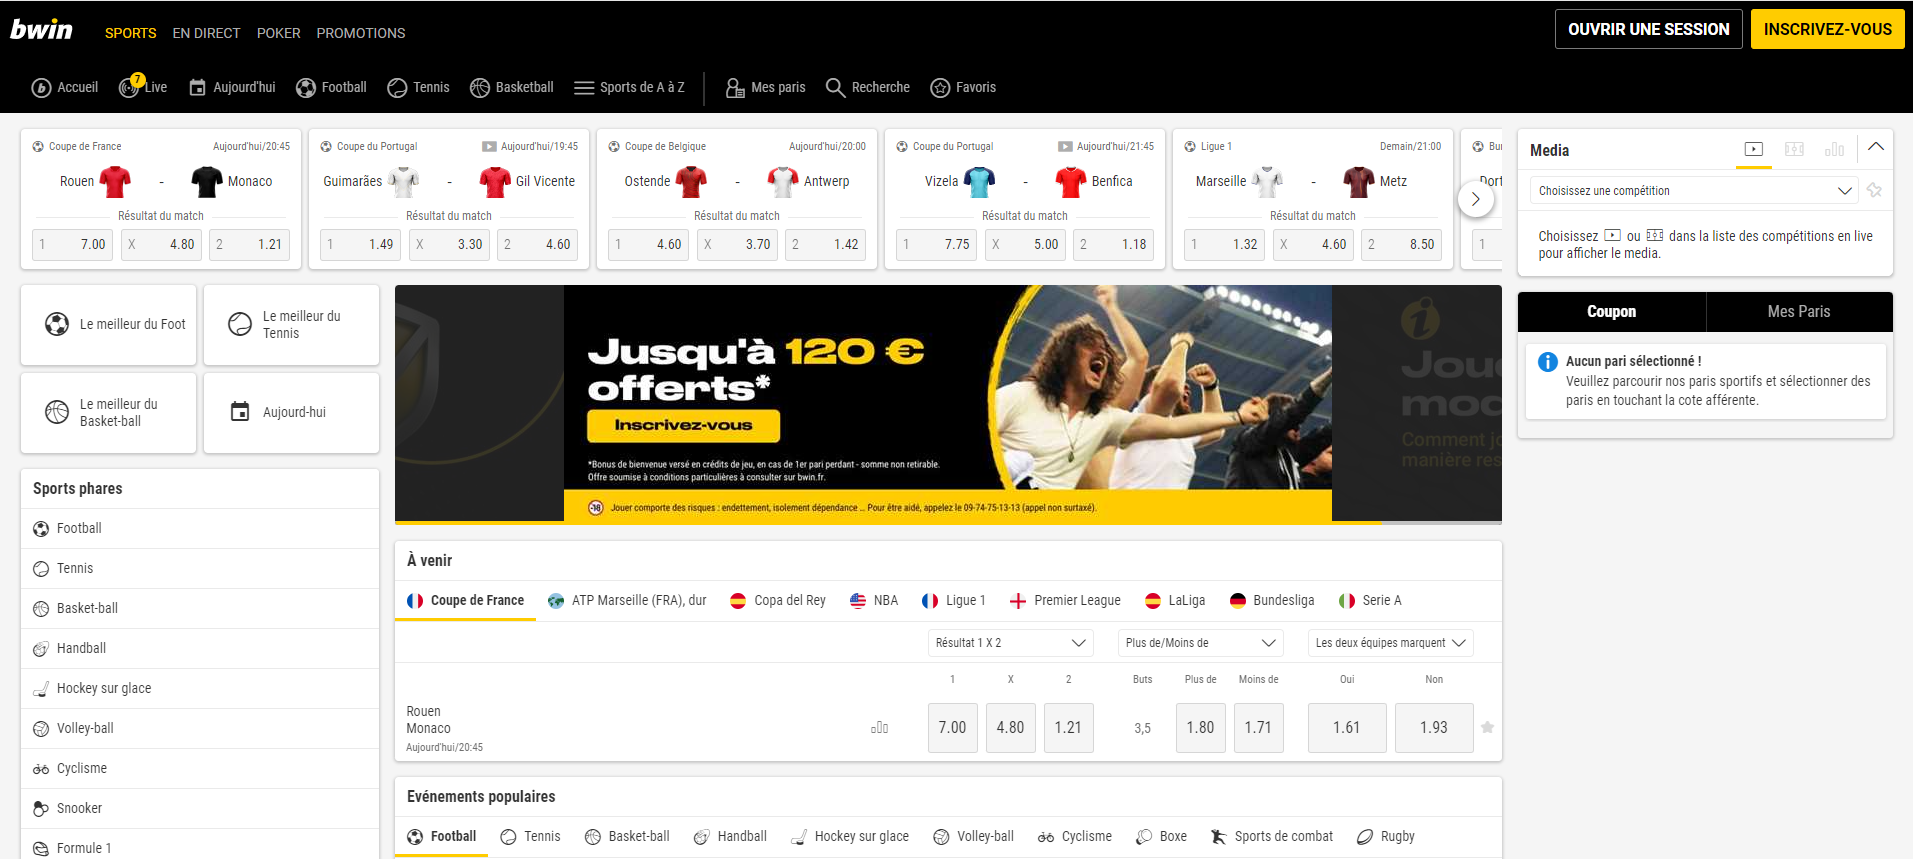Select Bundesliga tab
1913x859 pixels.
point(1272,600)
